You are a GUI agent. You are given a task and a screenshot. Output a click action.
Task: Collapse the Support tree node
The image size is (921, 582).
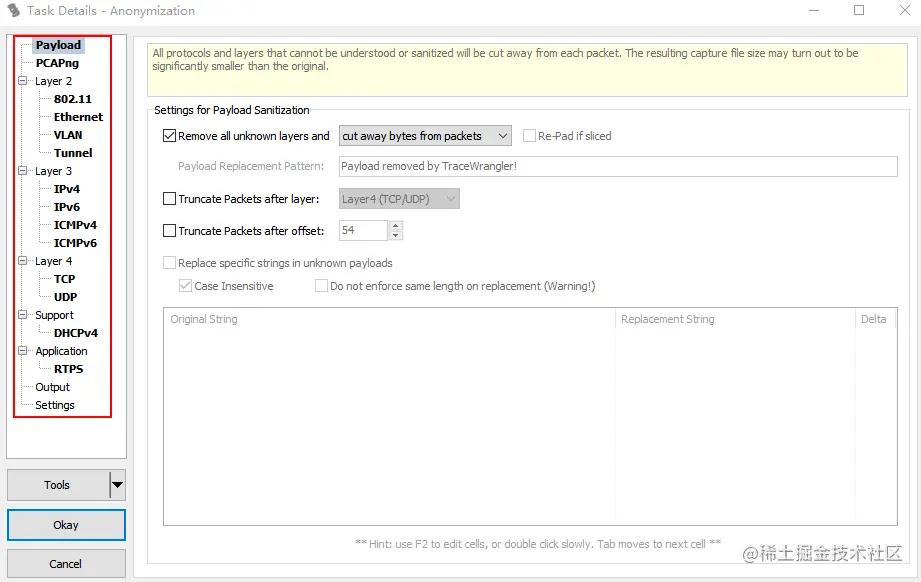[23, 314]
